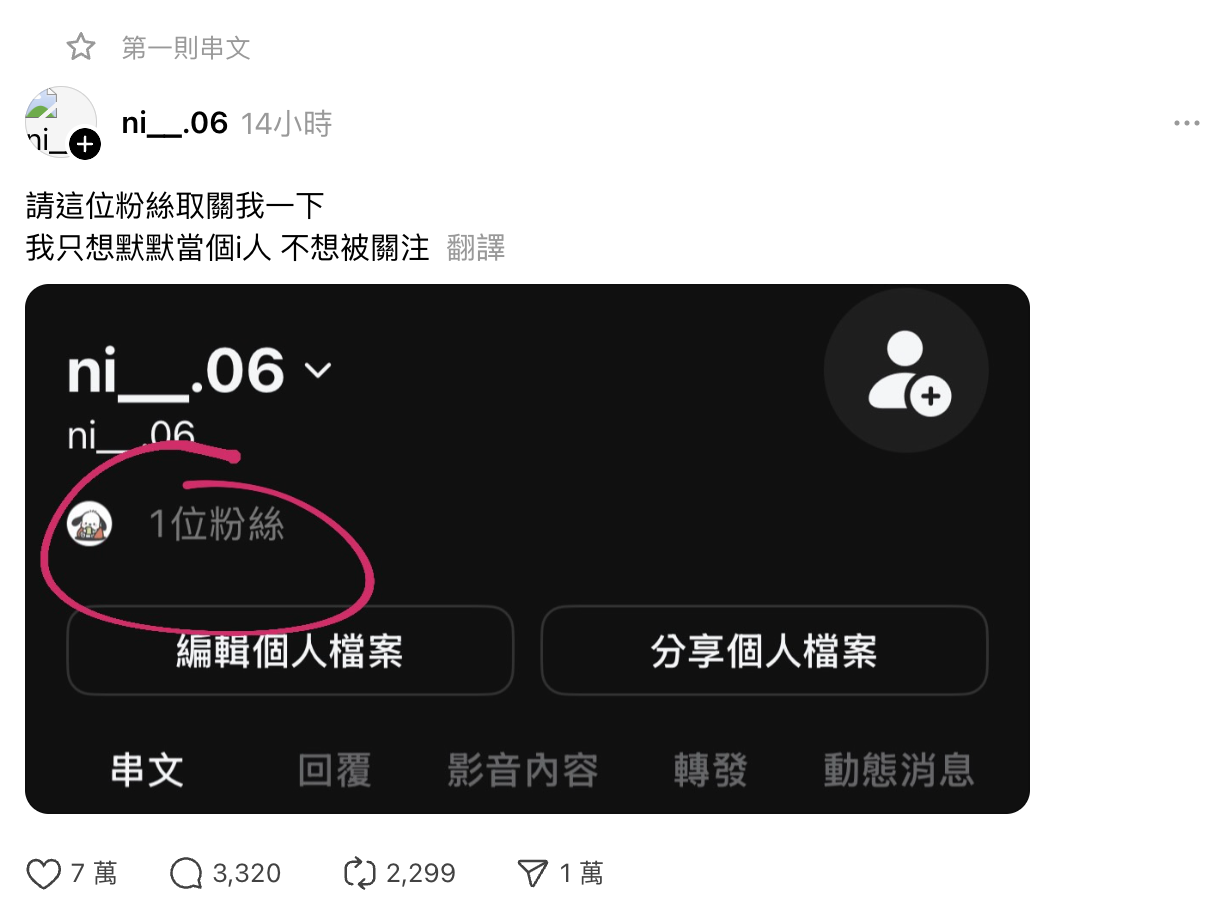Screen dimensions: 1232x902
Task: Like the post with the heart icon
Action: click(x=44, y=874)
